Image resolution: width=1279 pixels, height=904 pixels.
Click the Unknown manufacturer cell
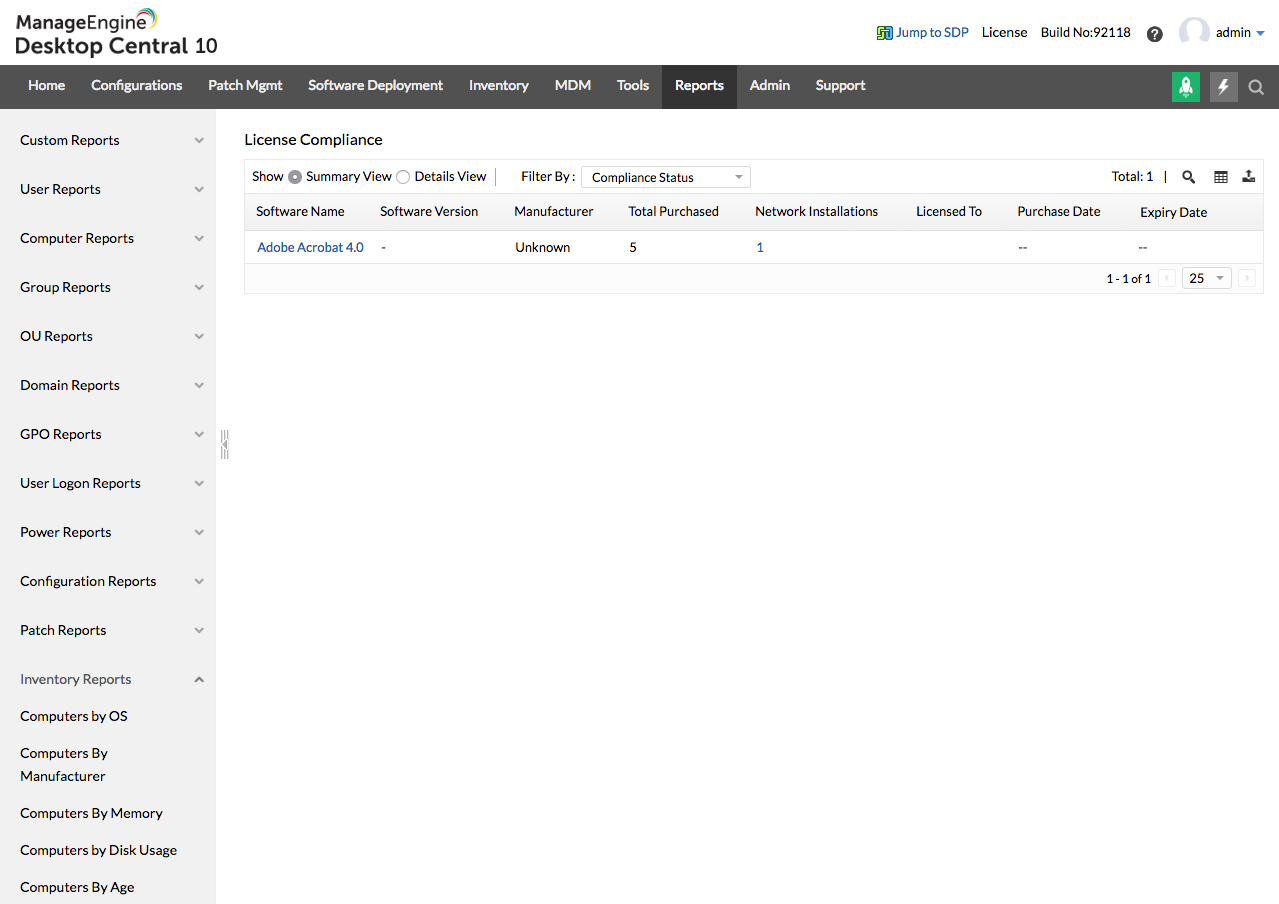(543, 247)
